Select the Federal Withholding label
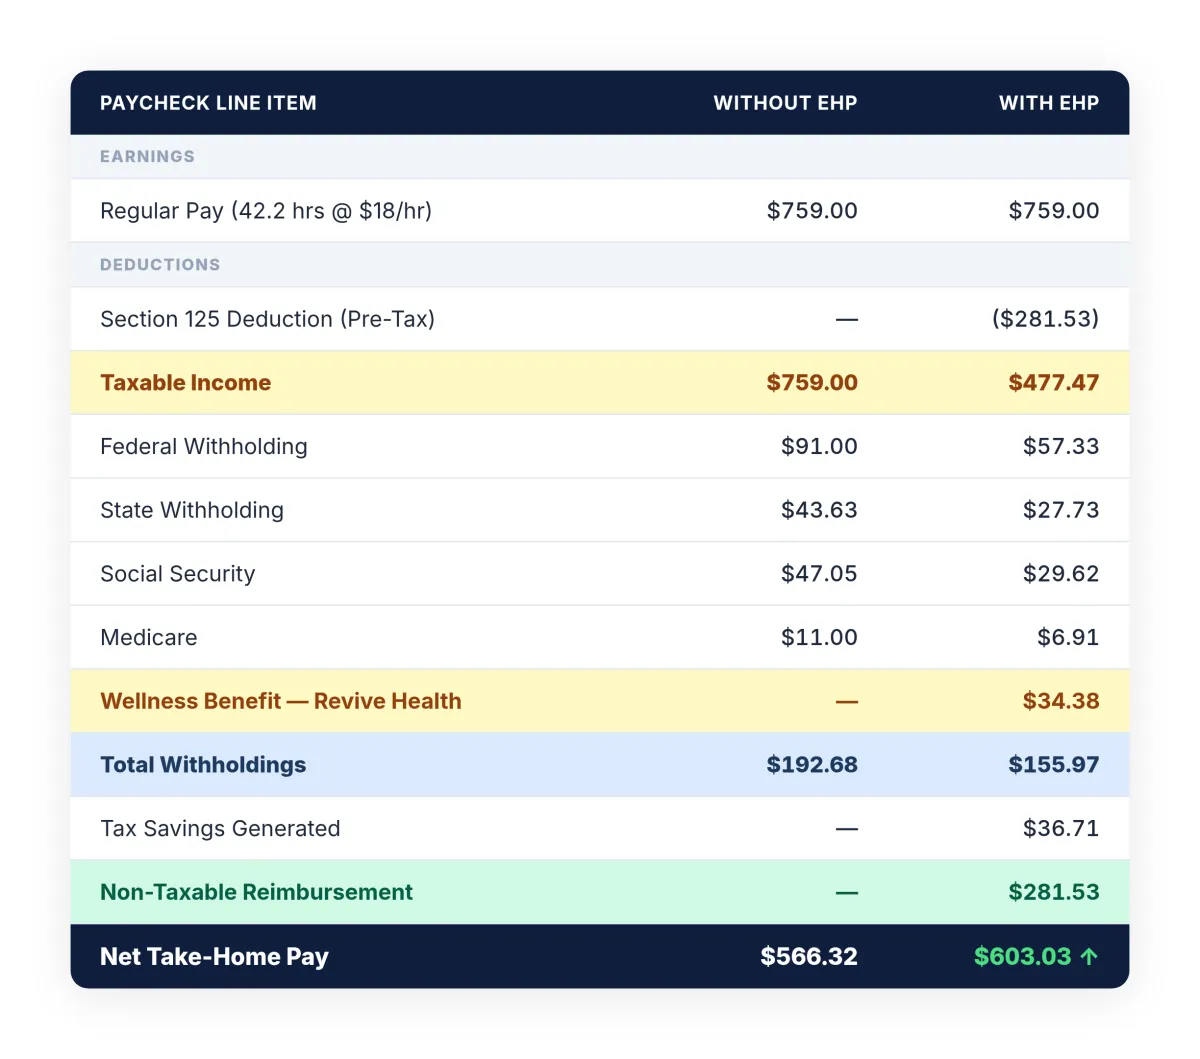The width and height of the screenshot is (1200, 1059). click(x=204, y=447)
